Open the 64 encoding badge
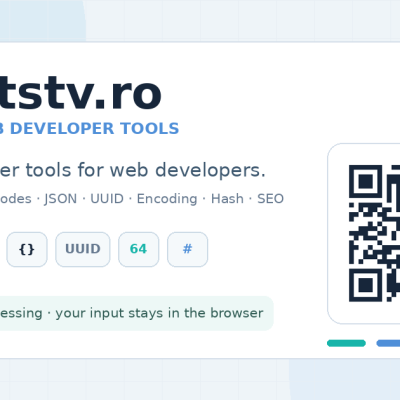400x400 pixels. (138, 249)
